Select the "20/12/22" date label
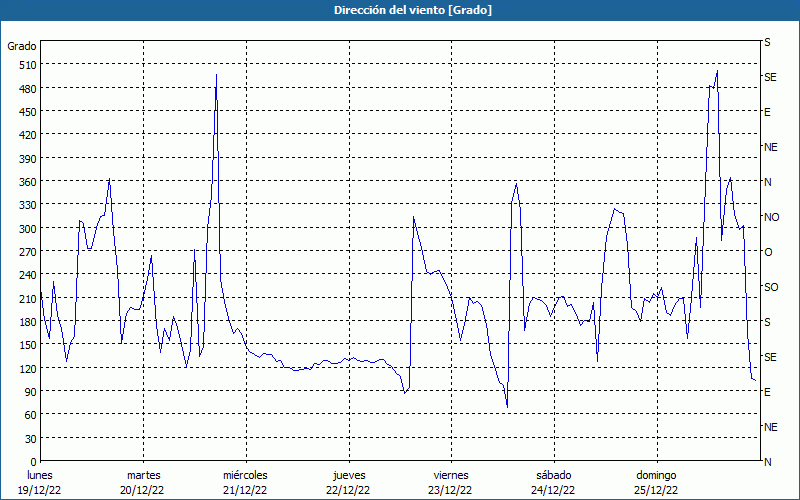This screenshot has width=800, height=500. coord(142,490)
